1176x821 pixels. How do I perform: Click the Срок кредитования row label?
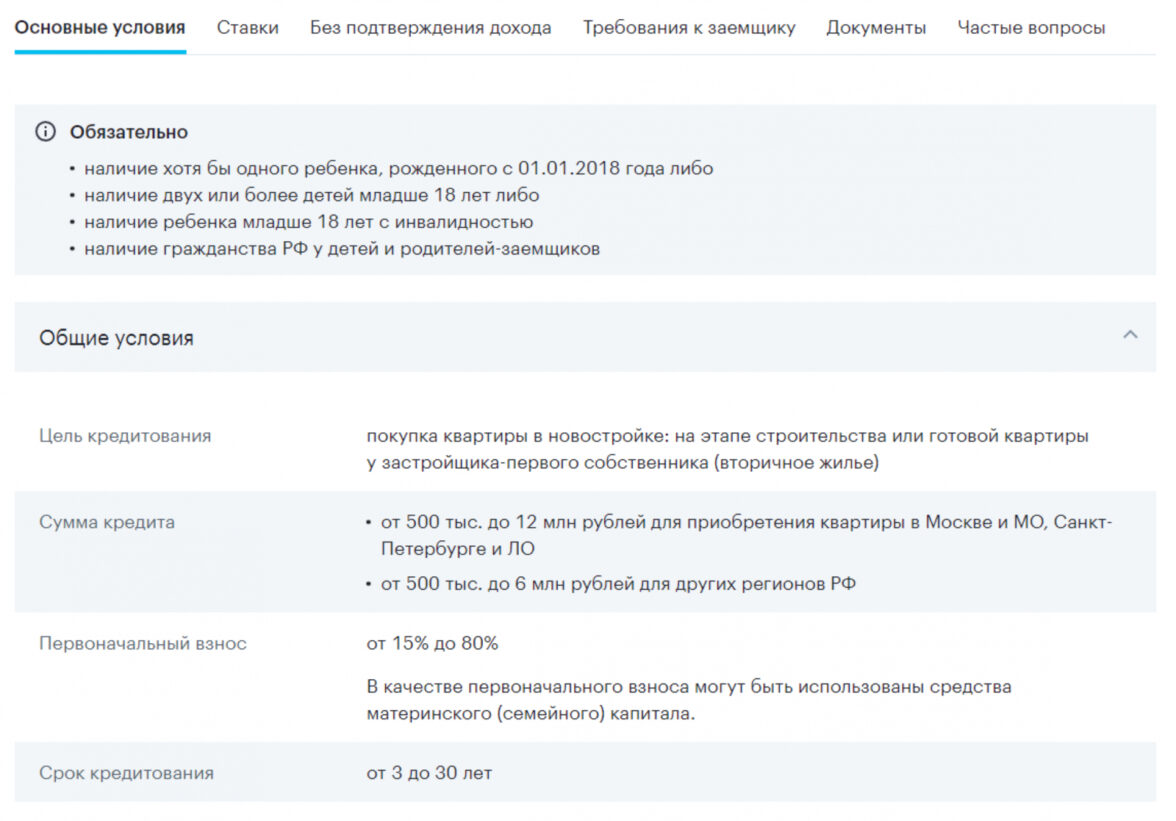tap(126, 773)
